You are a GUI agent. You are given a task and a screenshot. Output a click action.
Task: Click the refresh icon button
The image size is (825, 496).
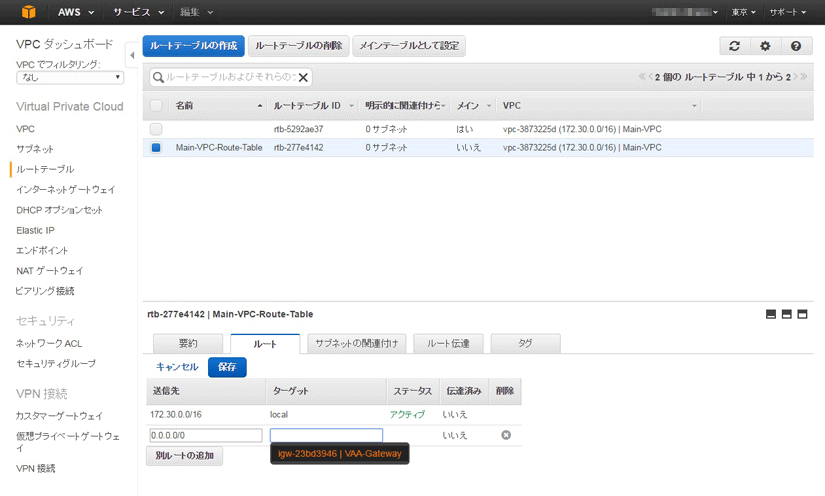[x=735, y=46]
